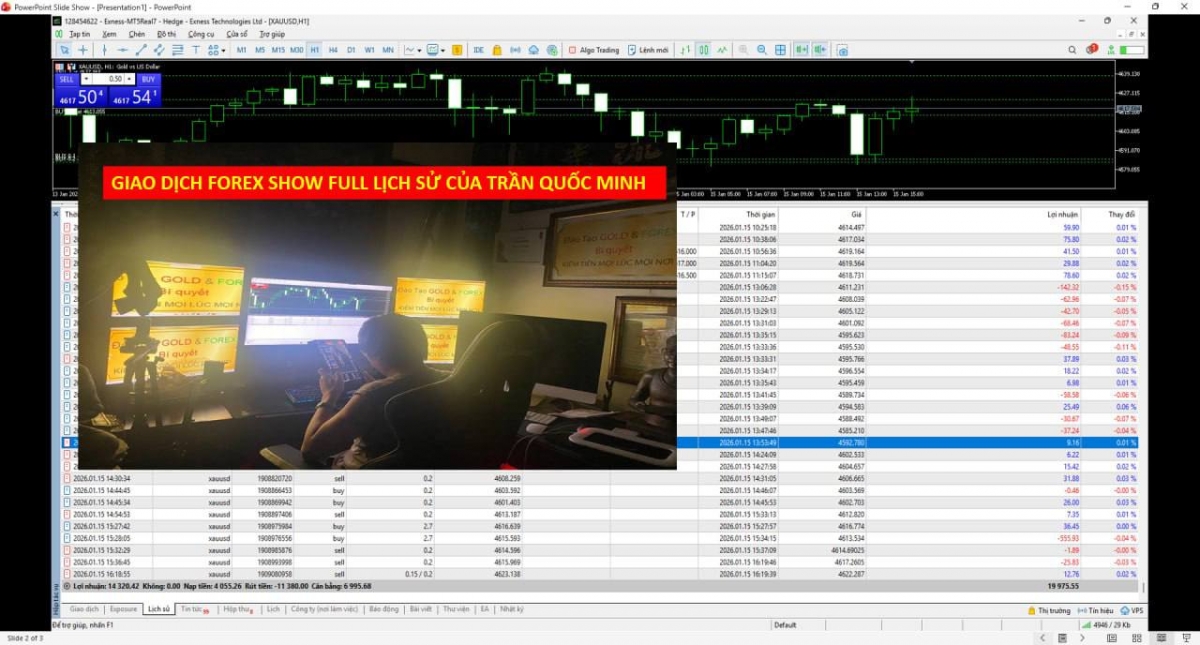Open the search magnifier in toolbar

point(1073,50)
